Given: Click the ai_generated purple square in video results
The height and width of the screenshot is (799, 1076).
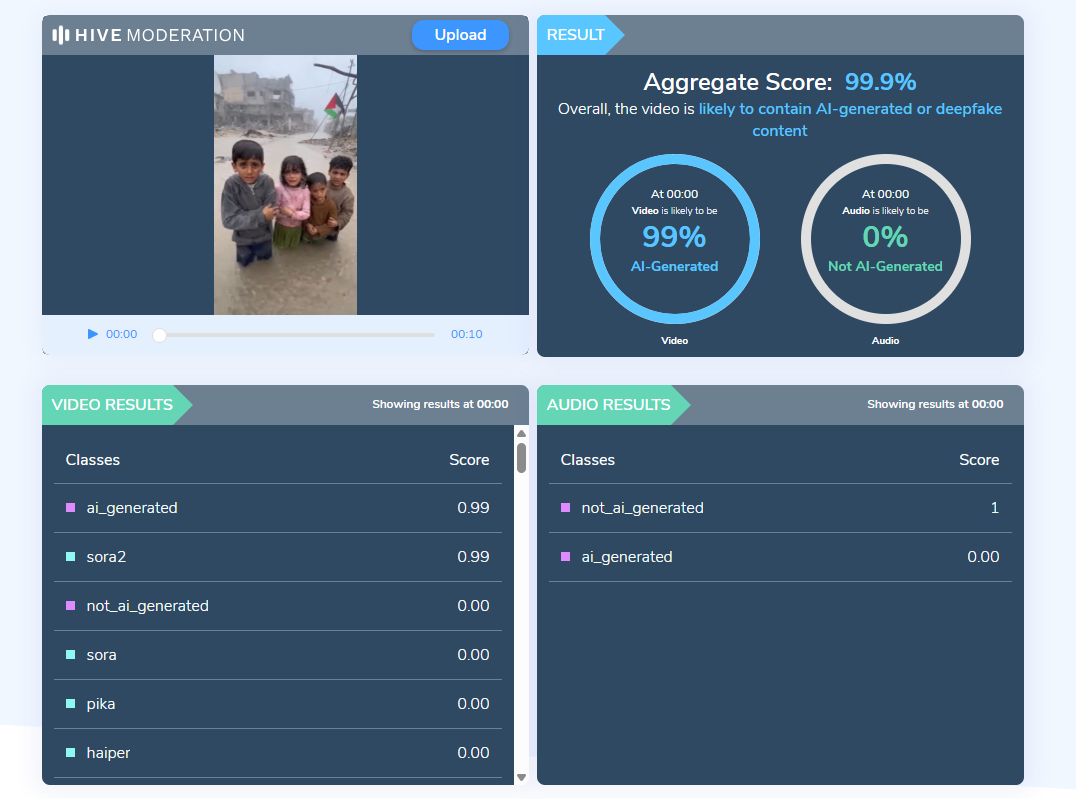Looking at the screenshot, I should (x=71, y=508).
